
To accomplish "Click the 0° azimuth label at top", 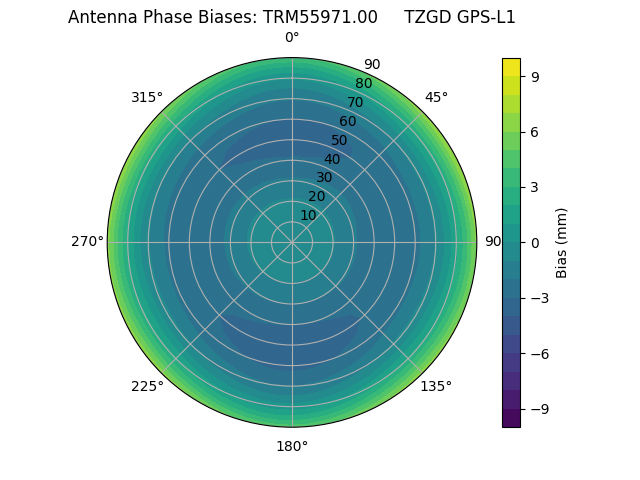I will click(292, 38).
